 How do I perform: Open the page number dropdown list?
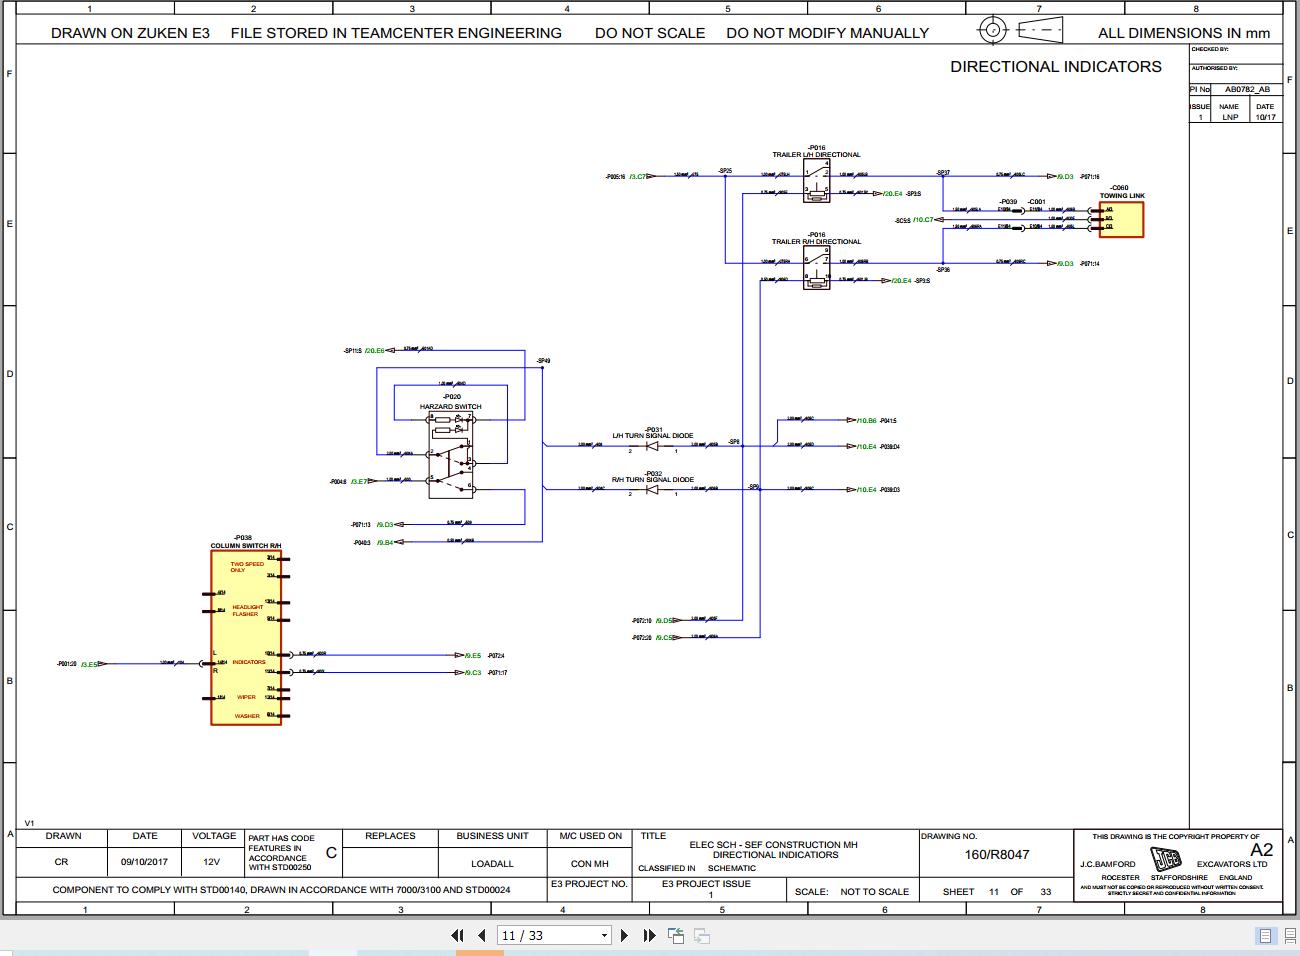tap(605, 935)
